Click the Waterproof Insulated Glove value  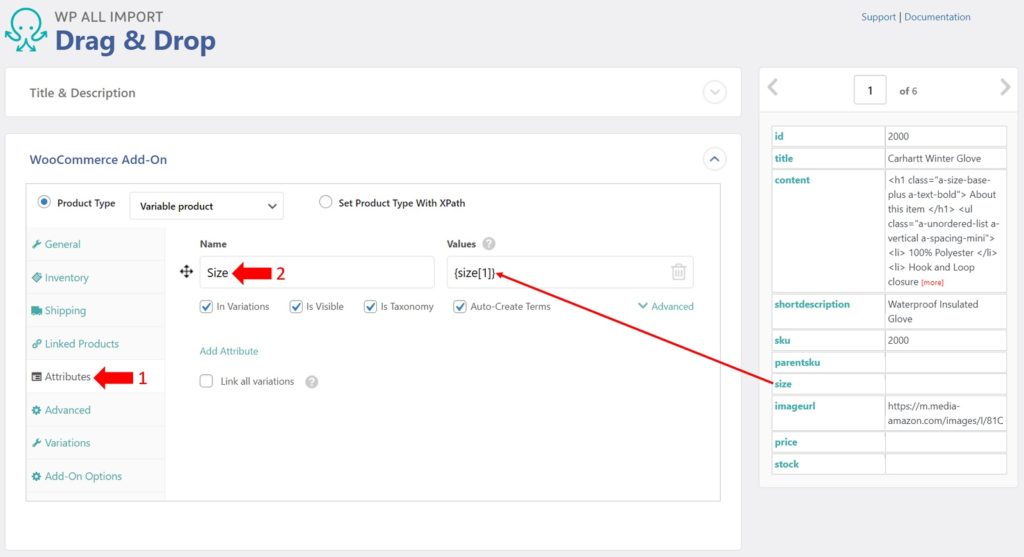[x=933, y=311]
